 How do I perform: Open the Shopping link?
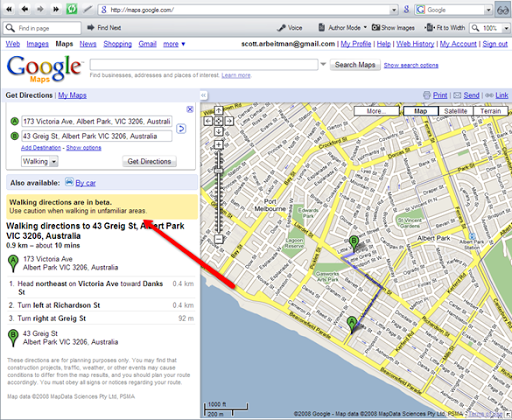[x=117, y=44]
